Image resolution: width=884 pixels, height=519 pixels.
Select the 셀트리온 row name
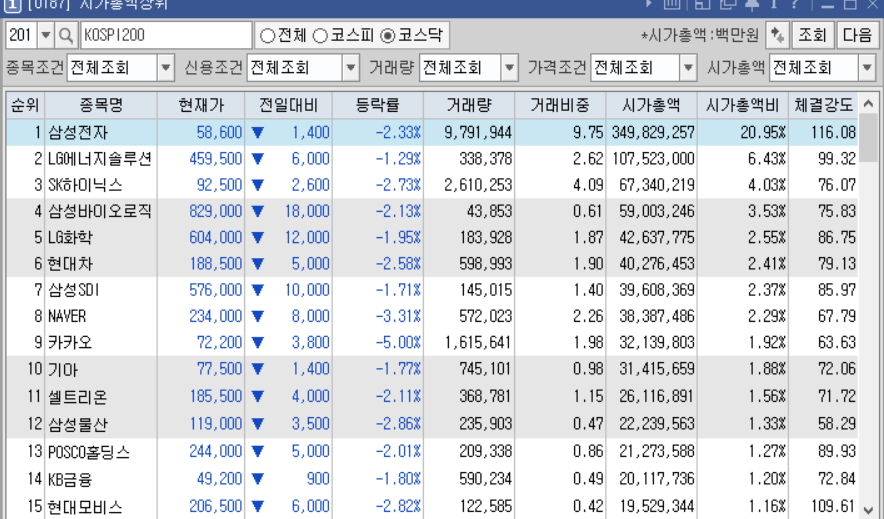tap(77, 397)
